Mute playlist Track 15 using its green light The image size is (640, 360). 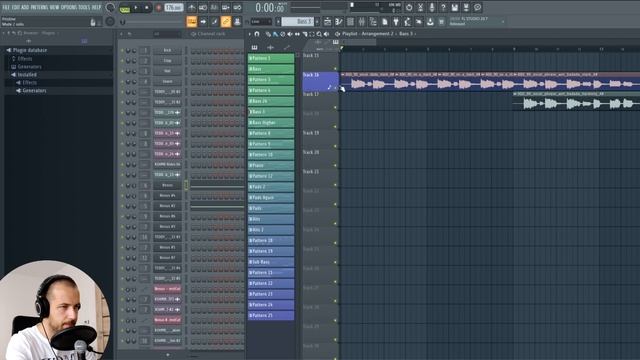pyautogui.click(x=336, y=69)
